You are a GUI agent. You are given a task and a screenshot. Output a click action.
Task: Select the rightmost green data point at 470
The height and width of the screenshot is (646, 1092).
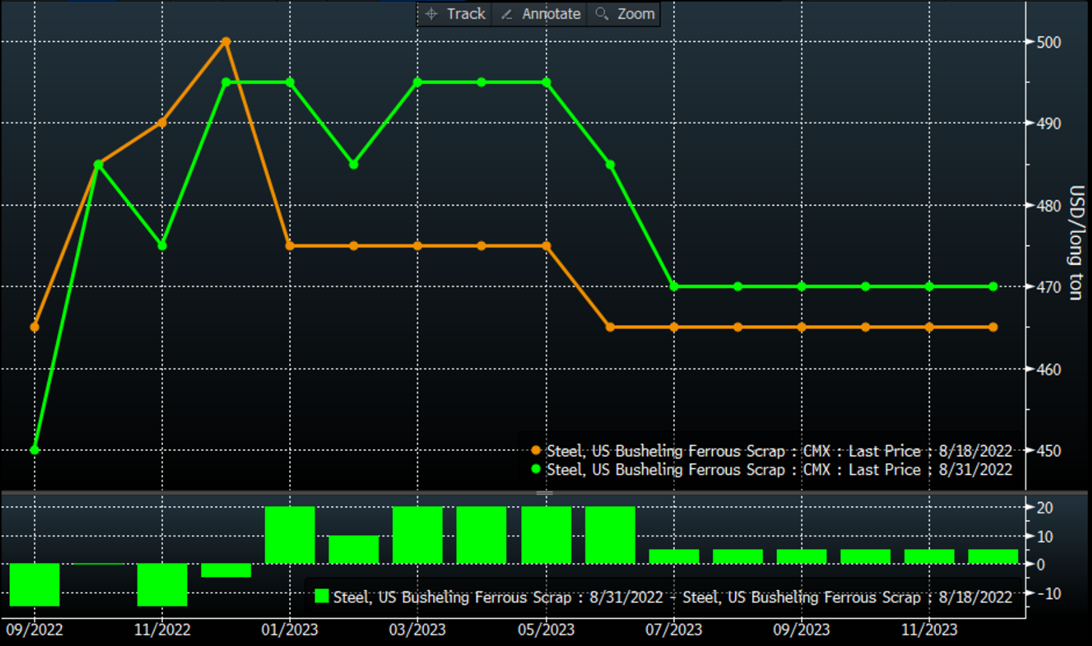[993, 287]
